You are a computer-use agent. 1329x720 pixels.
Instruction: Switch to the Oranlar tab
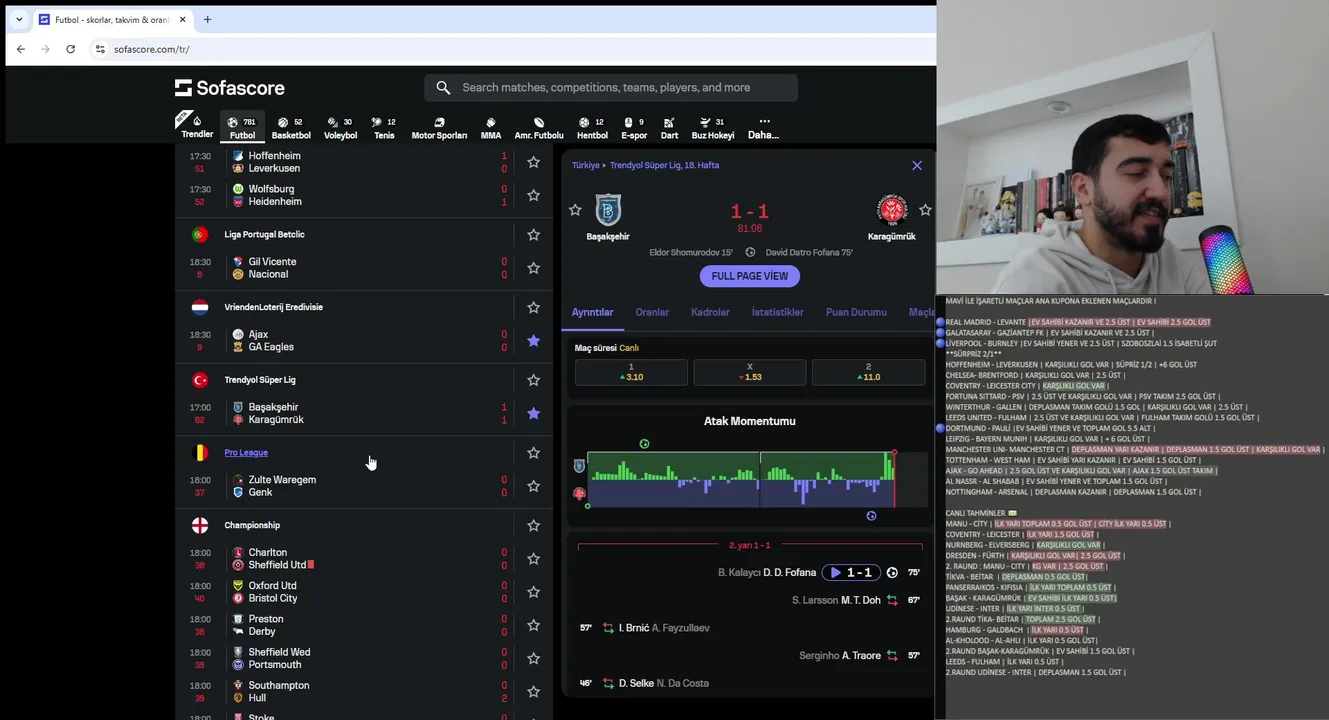coord(652,312)
